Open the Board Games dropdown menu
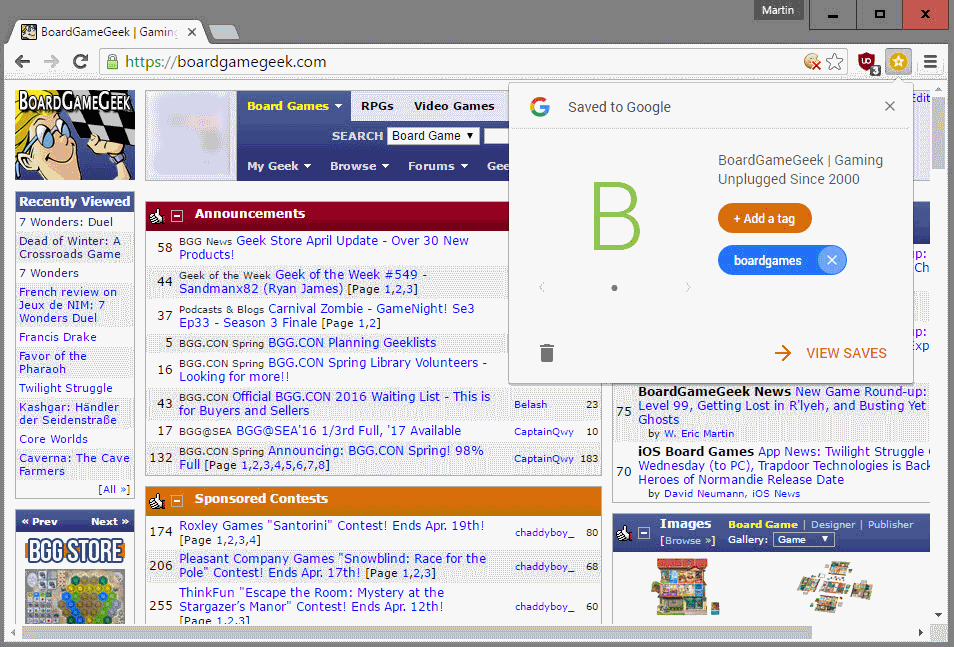This screenshot has width=954, height=647. point(294,106)
